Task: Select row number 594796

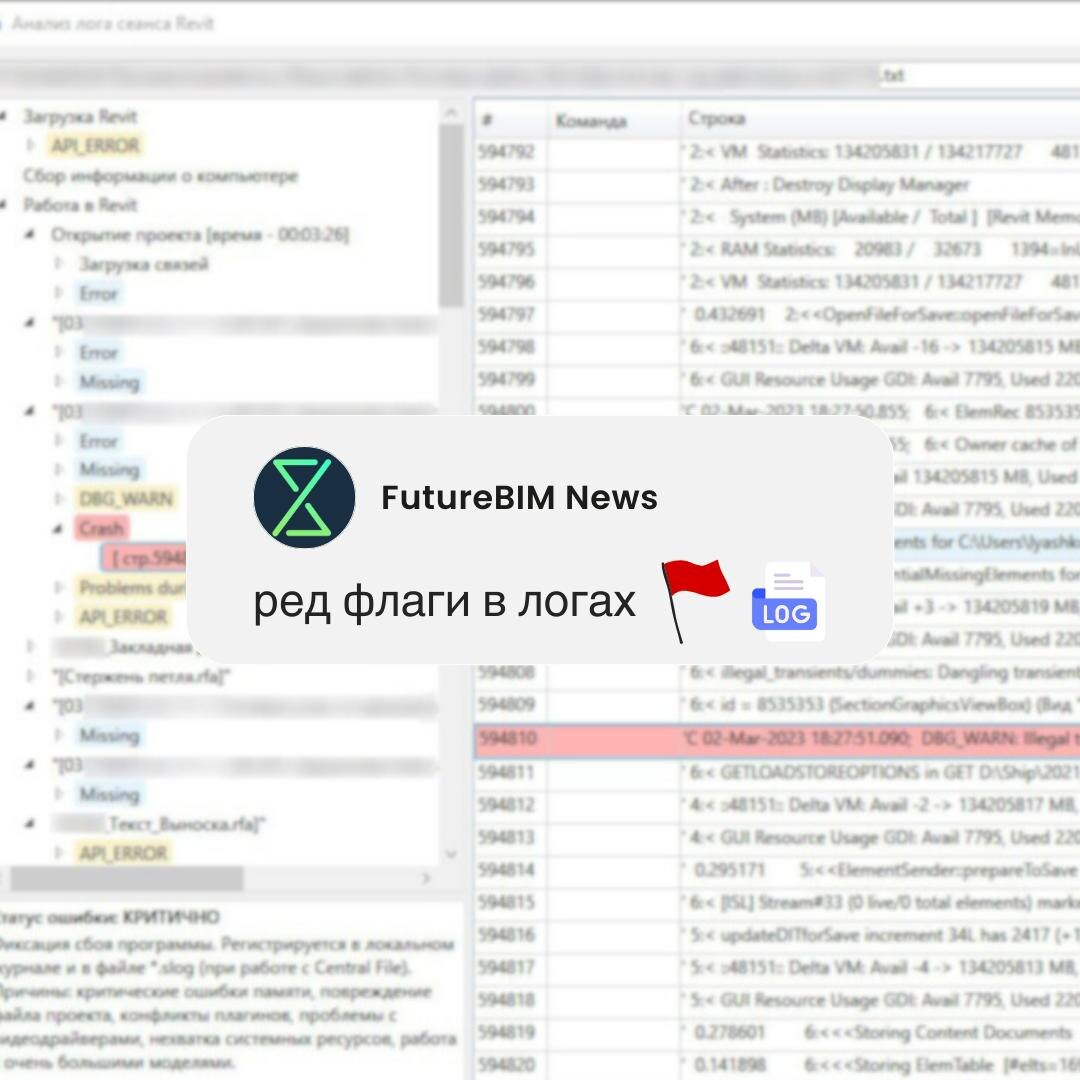Action: click(777, 282)
